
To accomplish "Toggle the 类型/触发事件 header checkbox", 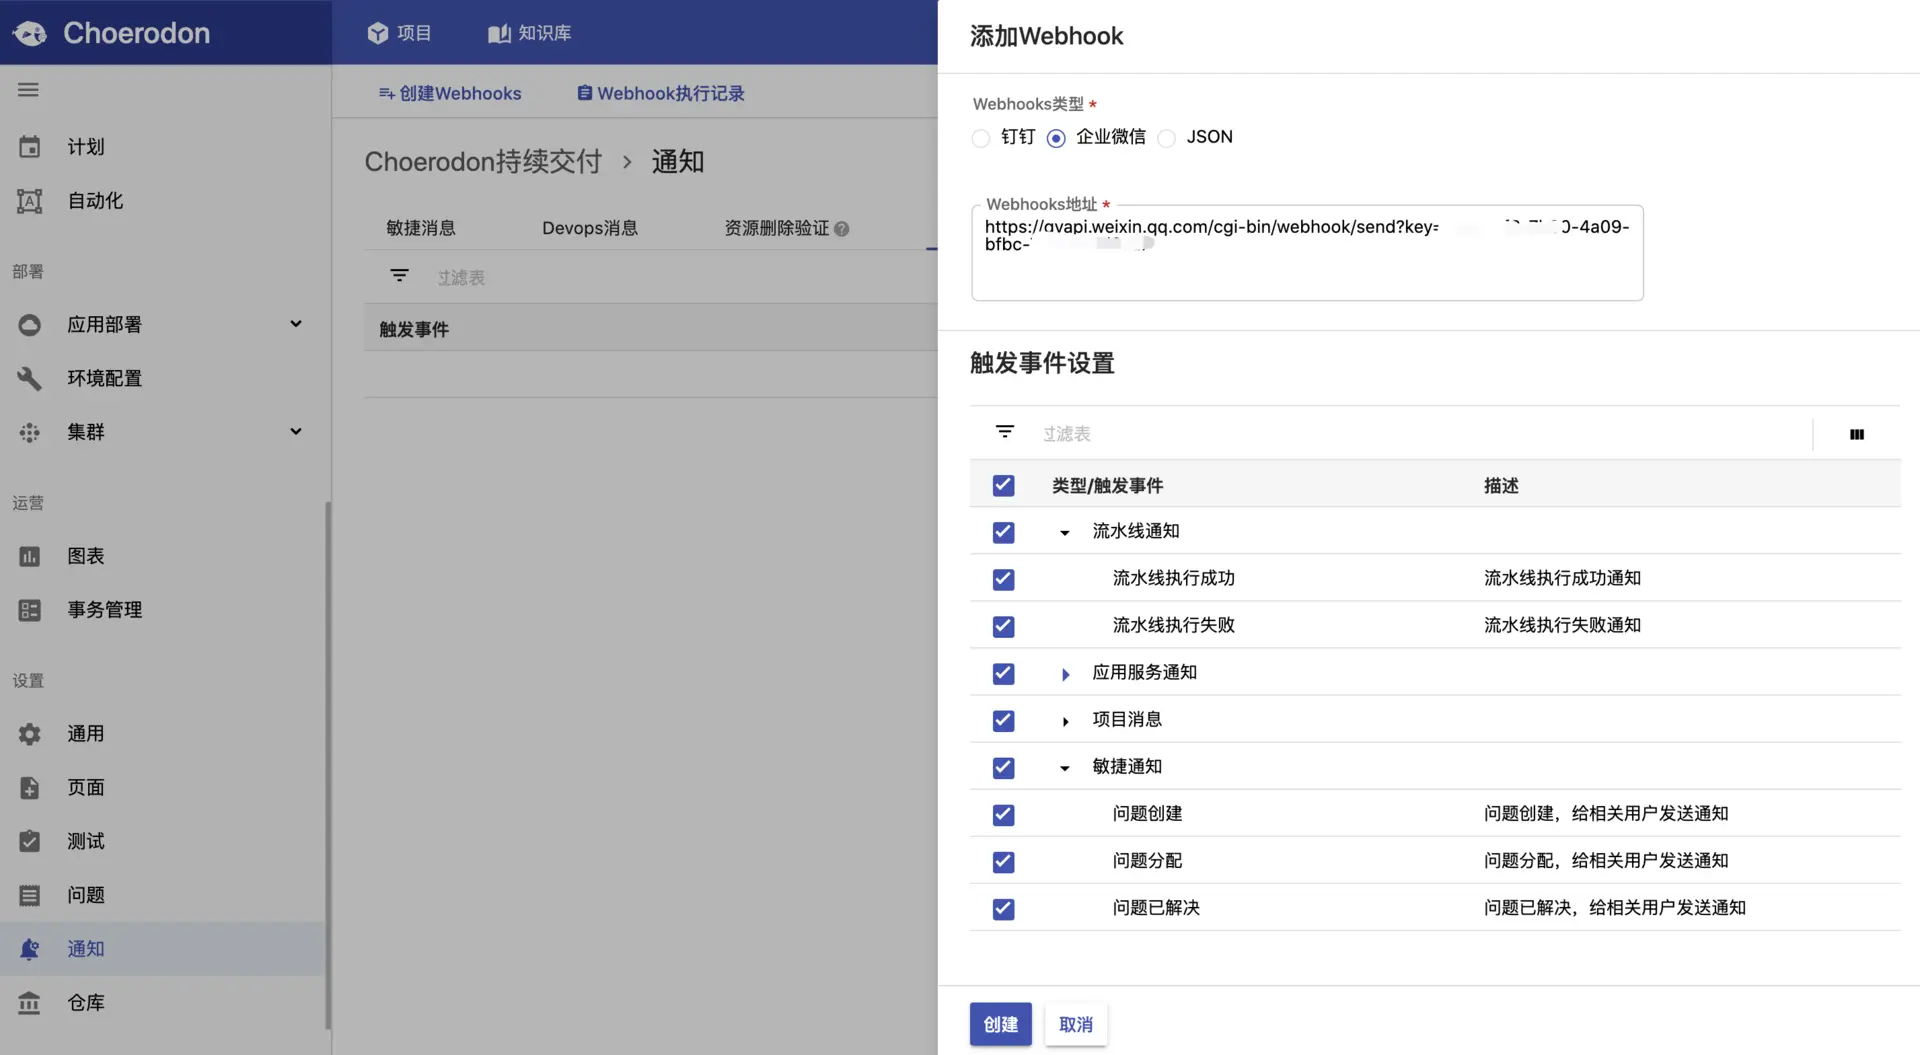I will tap(1003, 485).
